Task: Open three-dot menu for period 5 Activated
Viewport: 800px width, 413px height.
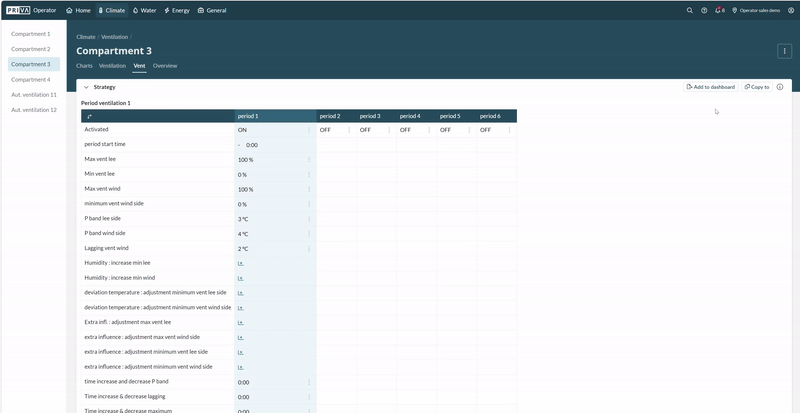Action: (x=469, y=130)
